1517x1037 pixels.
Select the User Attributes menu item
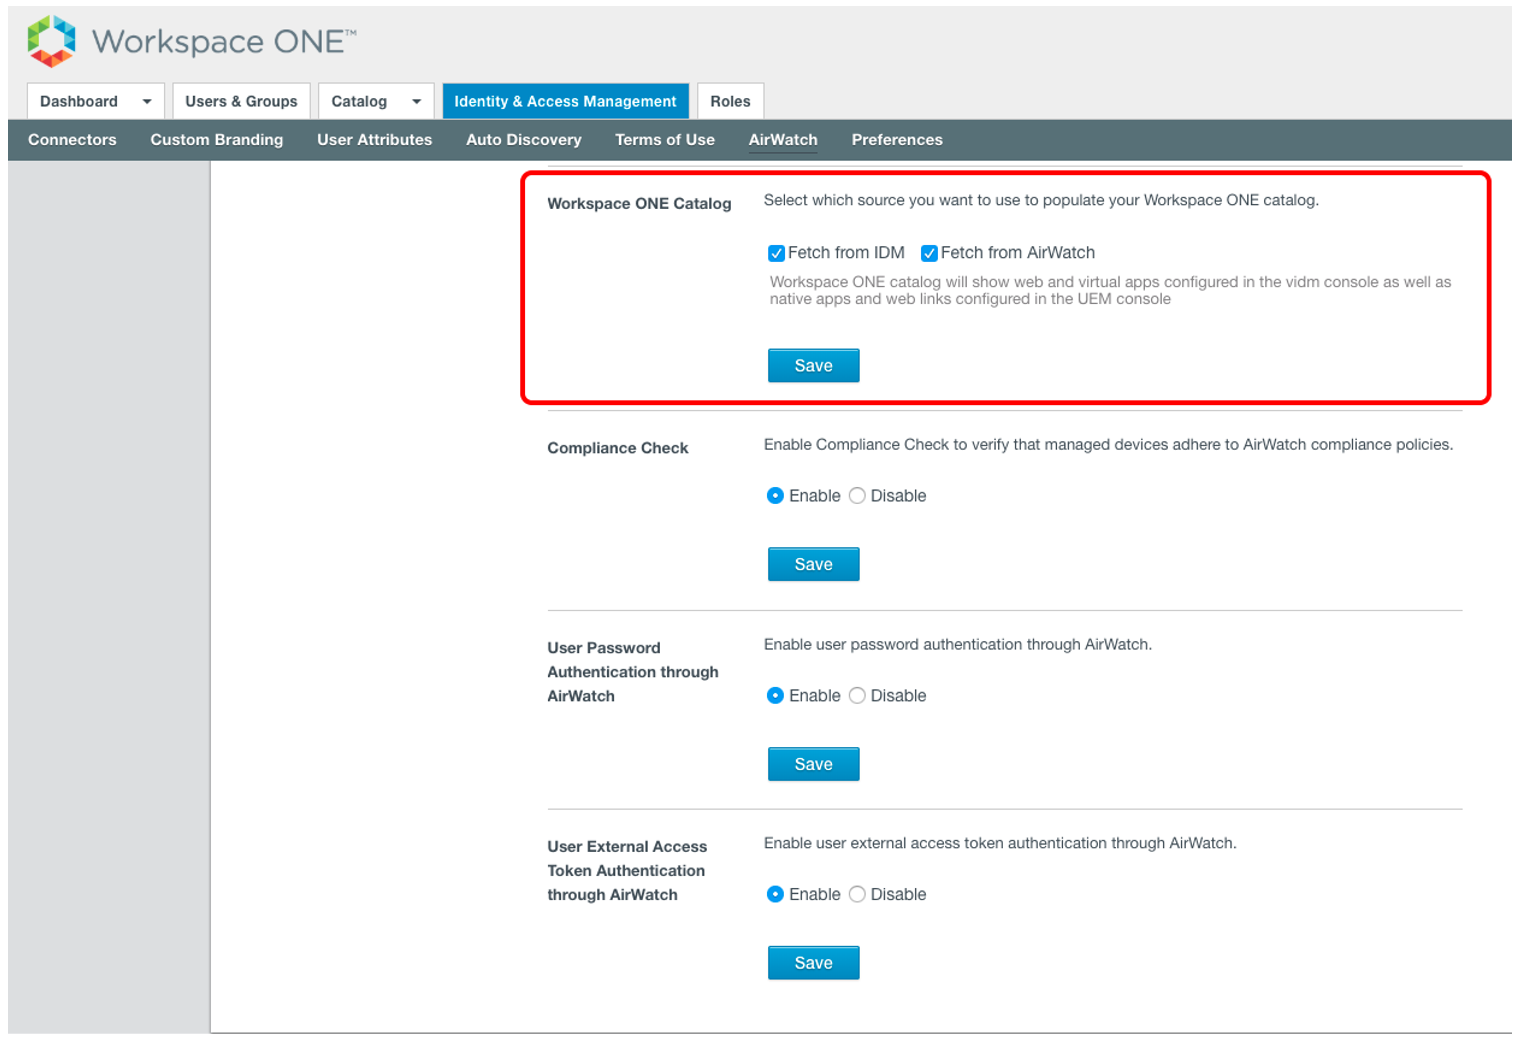[x=373, y=139]
